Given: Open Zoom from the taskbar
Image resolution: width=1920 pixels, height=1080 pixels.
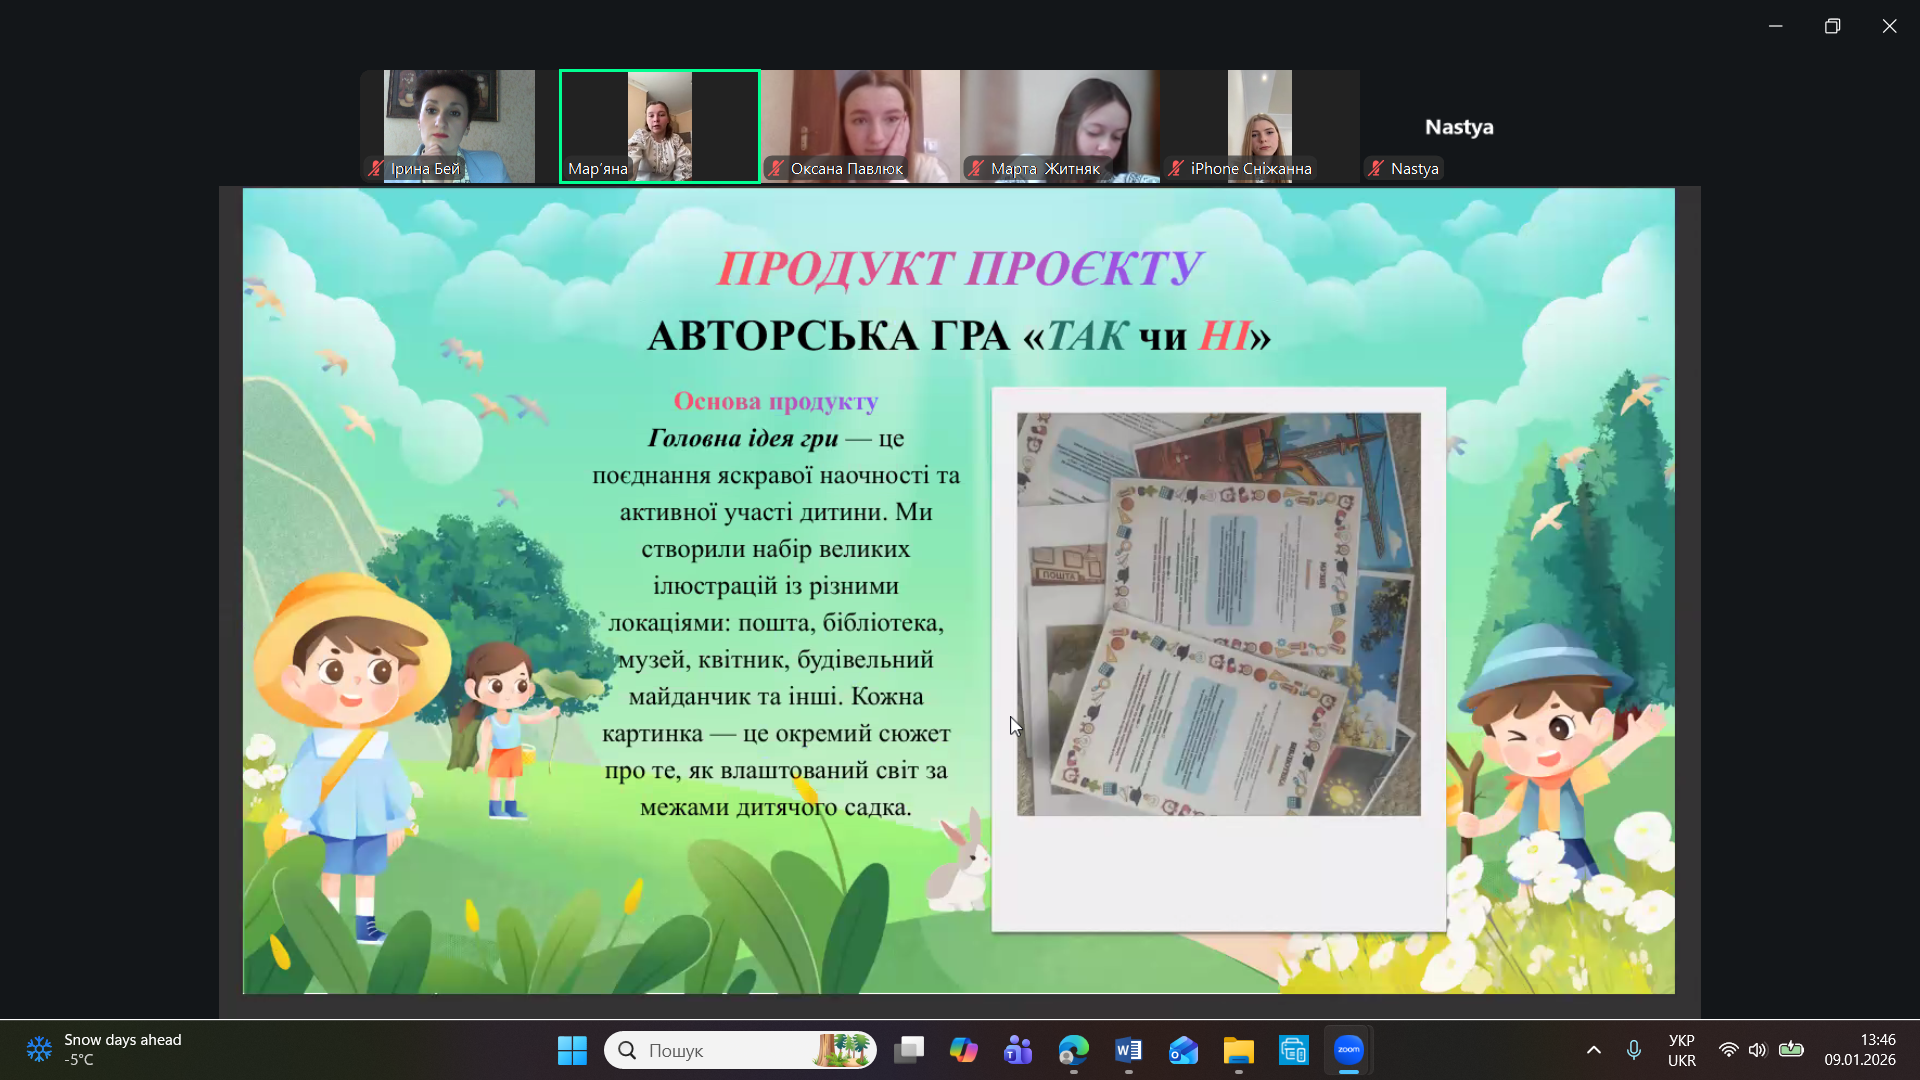Looking at the screenshot, I should coord(1348,1050).
